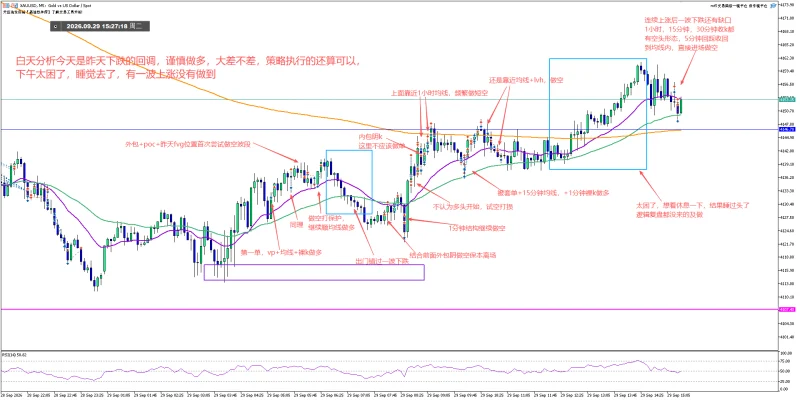Click the round dot icon on the clock widget

click(57, 25)
